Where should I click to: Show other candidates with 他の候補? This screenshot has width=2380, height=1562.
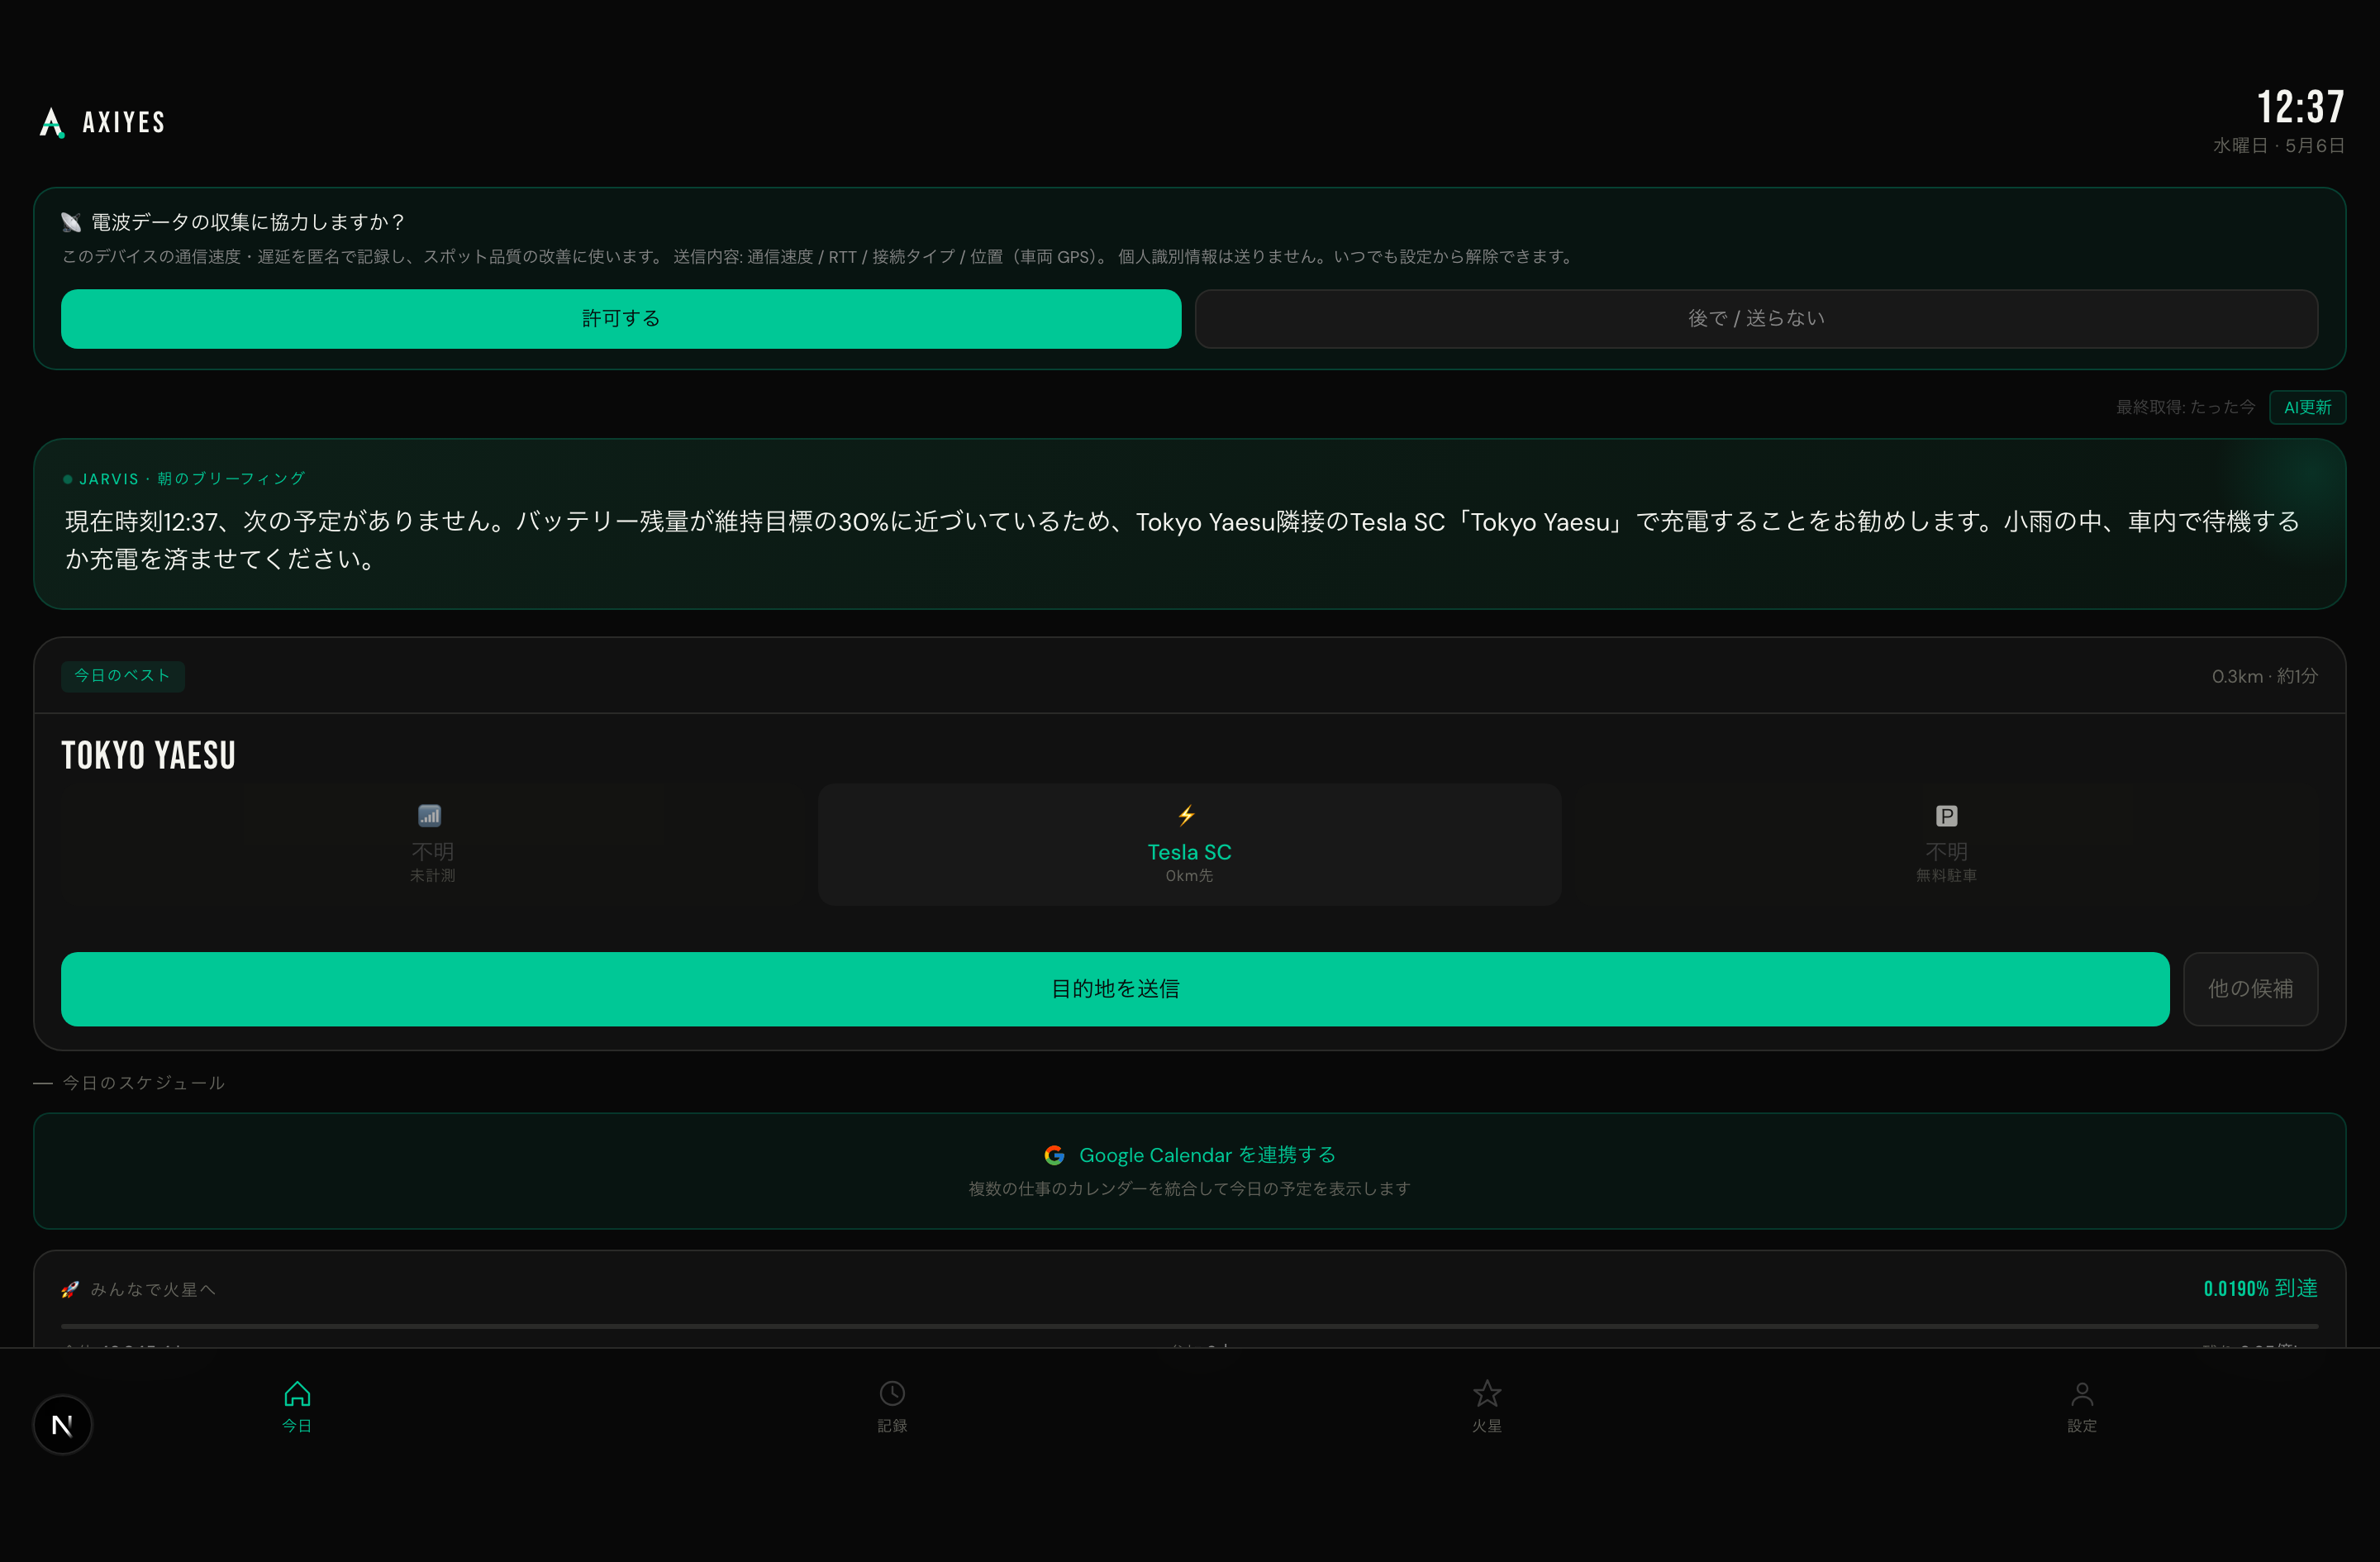tap(2250, 989)
